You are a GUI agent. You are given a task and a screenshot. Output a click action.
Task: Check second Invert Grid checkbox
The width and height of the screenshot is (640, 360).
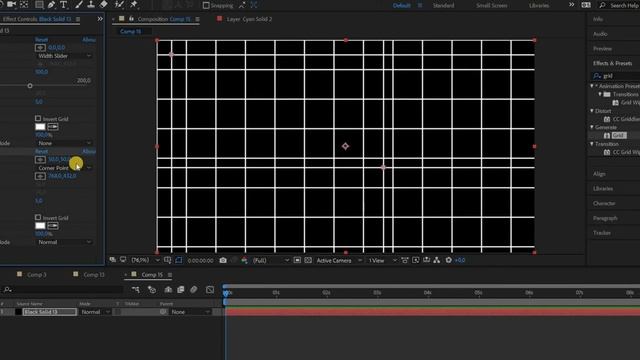38,217
